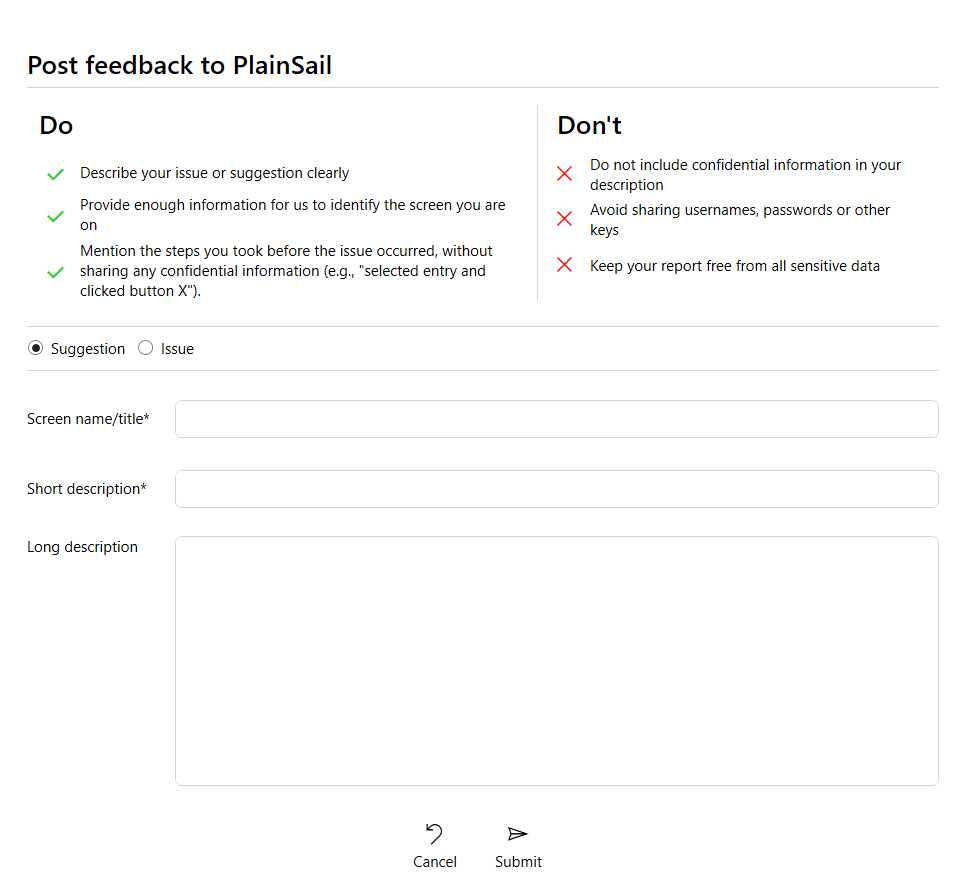Image resolution: width=967 pixels, height=892 pixels.
Task: Click the Submit button label
Action: click(518, 862)
